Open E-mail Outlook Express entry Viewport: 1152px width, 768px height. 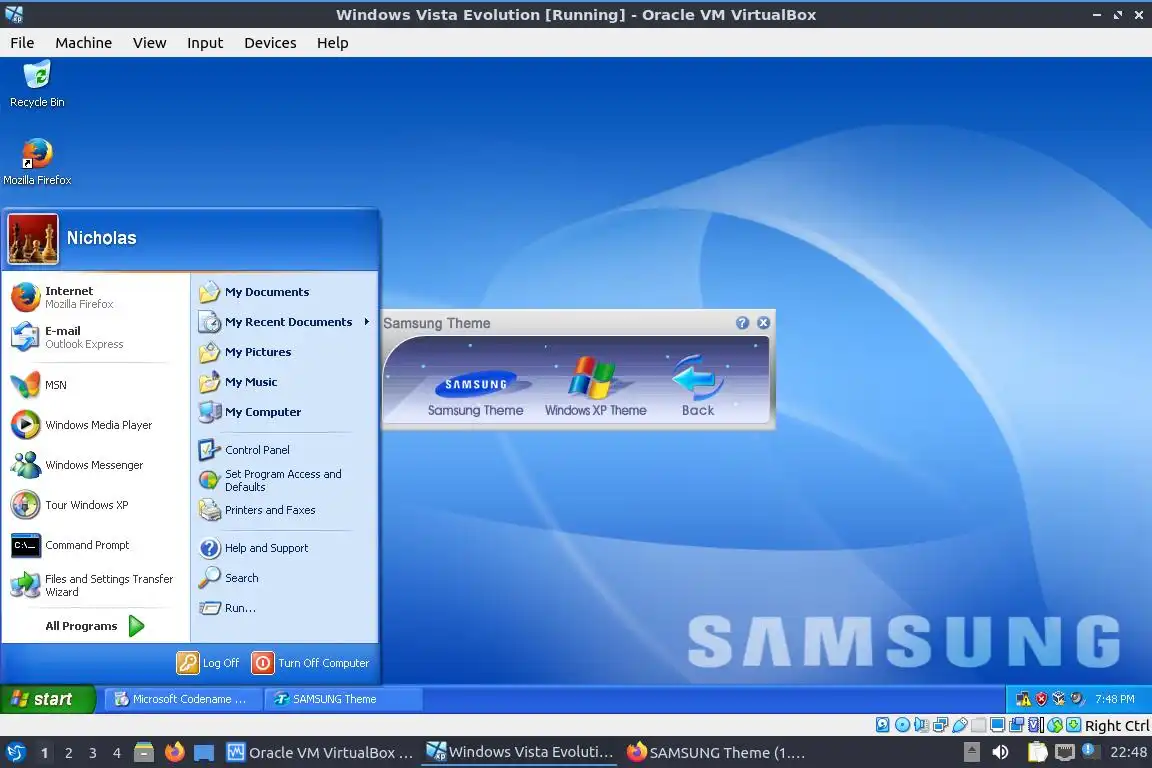click(x=96, y=337)
